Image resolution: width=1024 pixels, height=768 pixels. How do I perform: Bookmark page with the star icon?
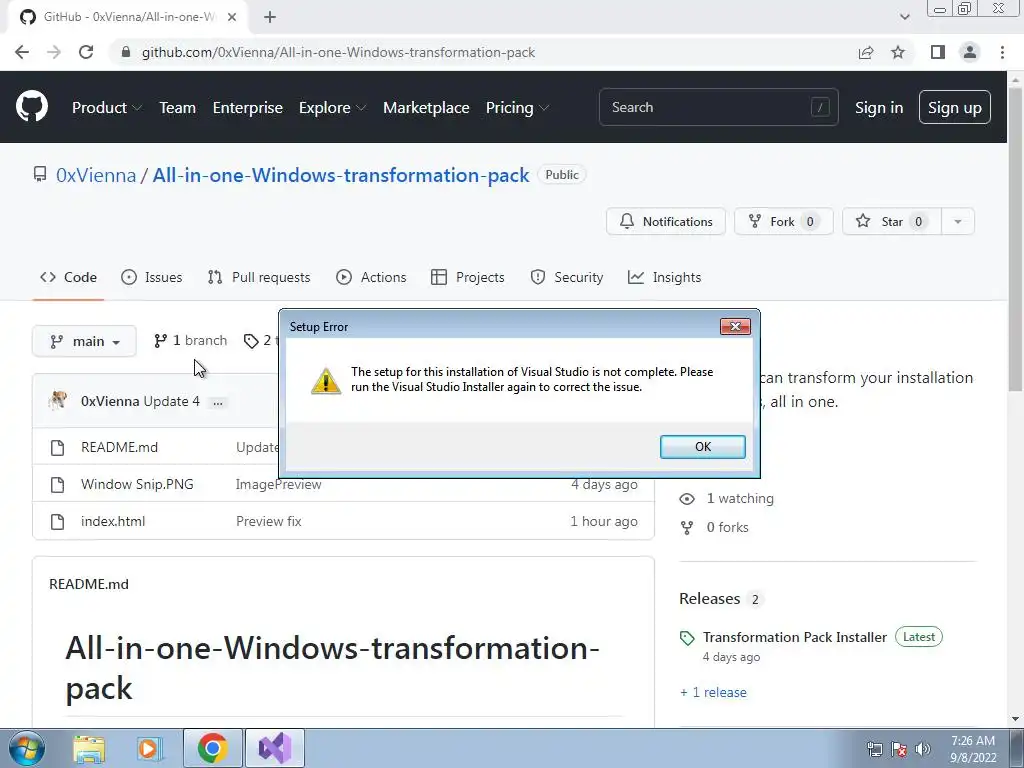(898, 52)
